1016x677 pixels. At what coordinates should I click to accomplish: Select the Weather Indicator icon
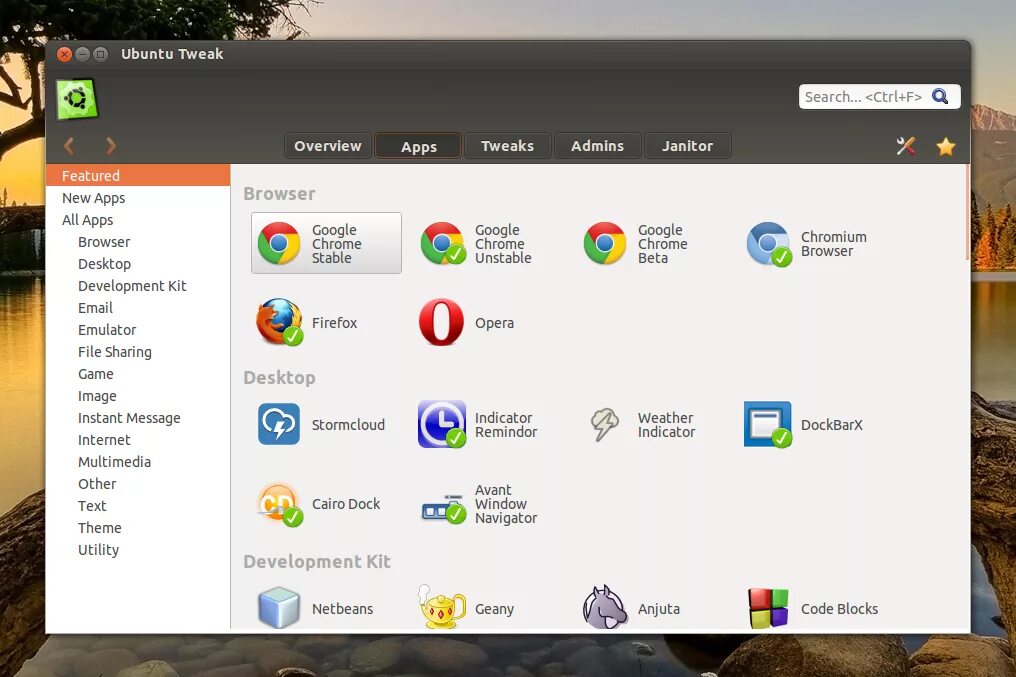[x=605, y=424]
